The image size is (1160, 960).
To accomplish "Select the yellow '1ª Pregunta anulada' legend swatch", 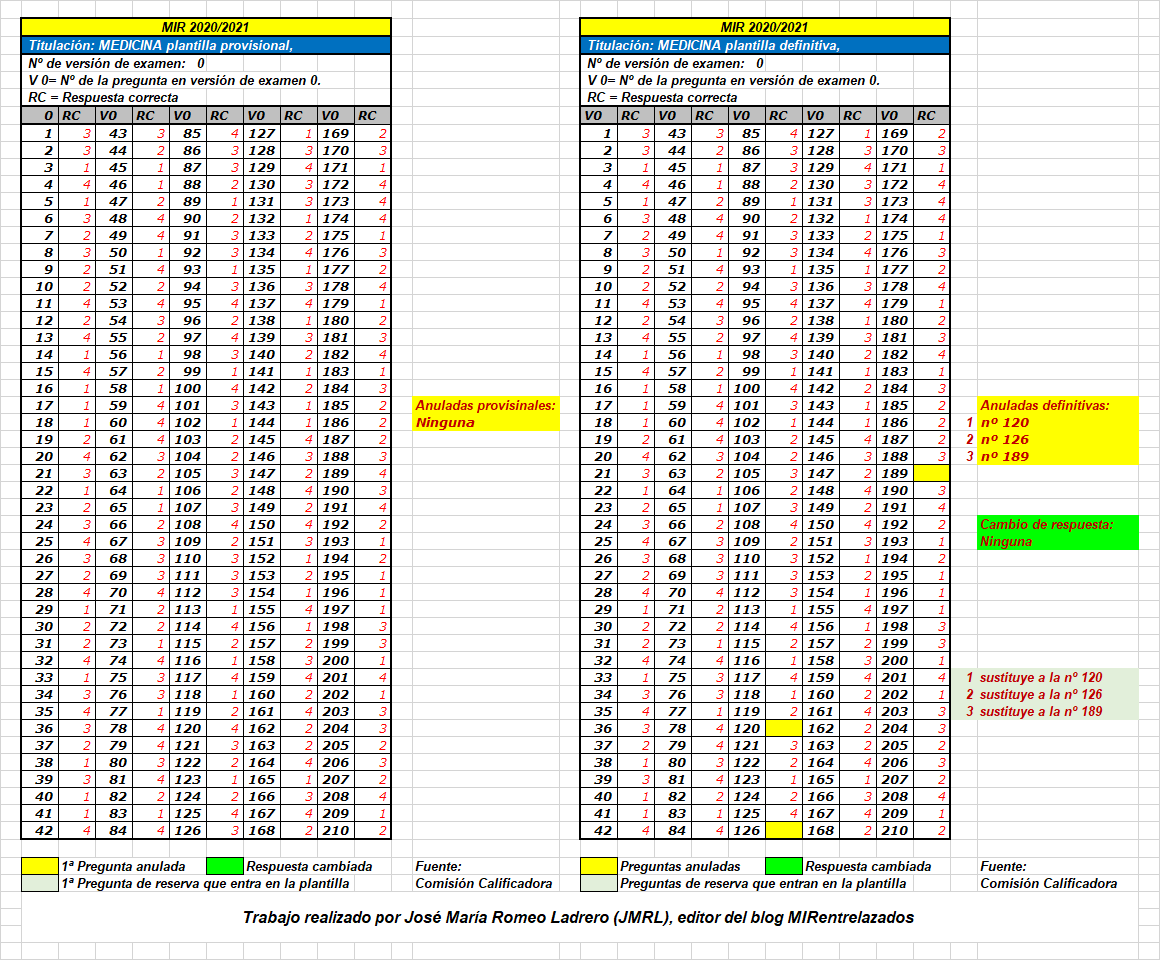I will pyautogui.click(x=39, y=866).
